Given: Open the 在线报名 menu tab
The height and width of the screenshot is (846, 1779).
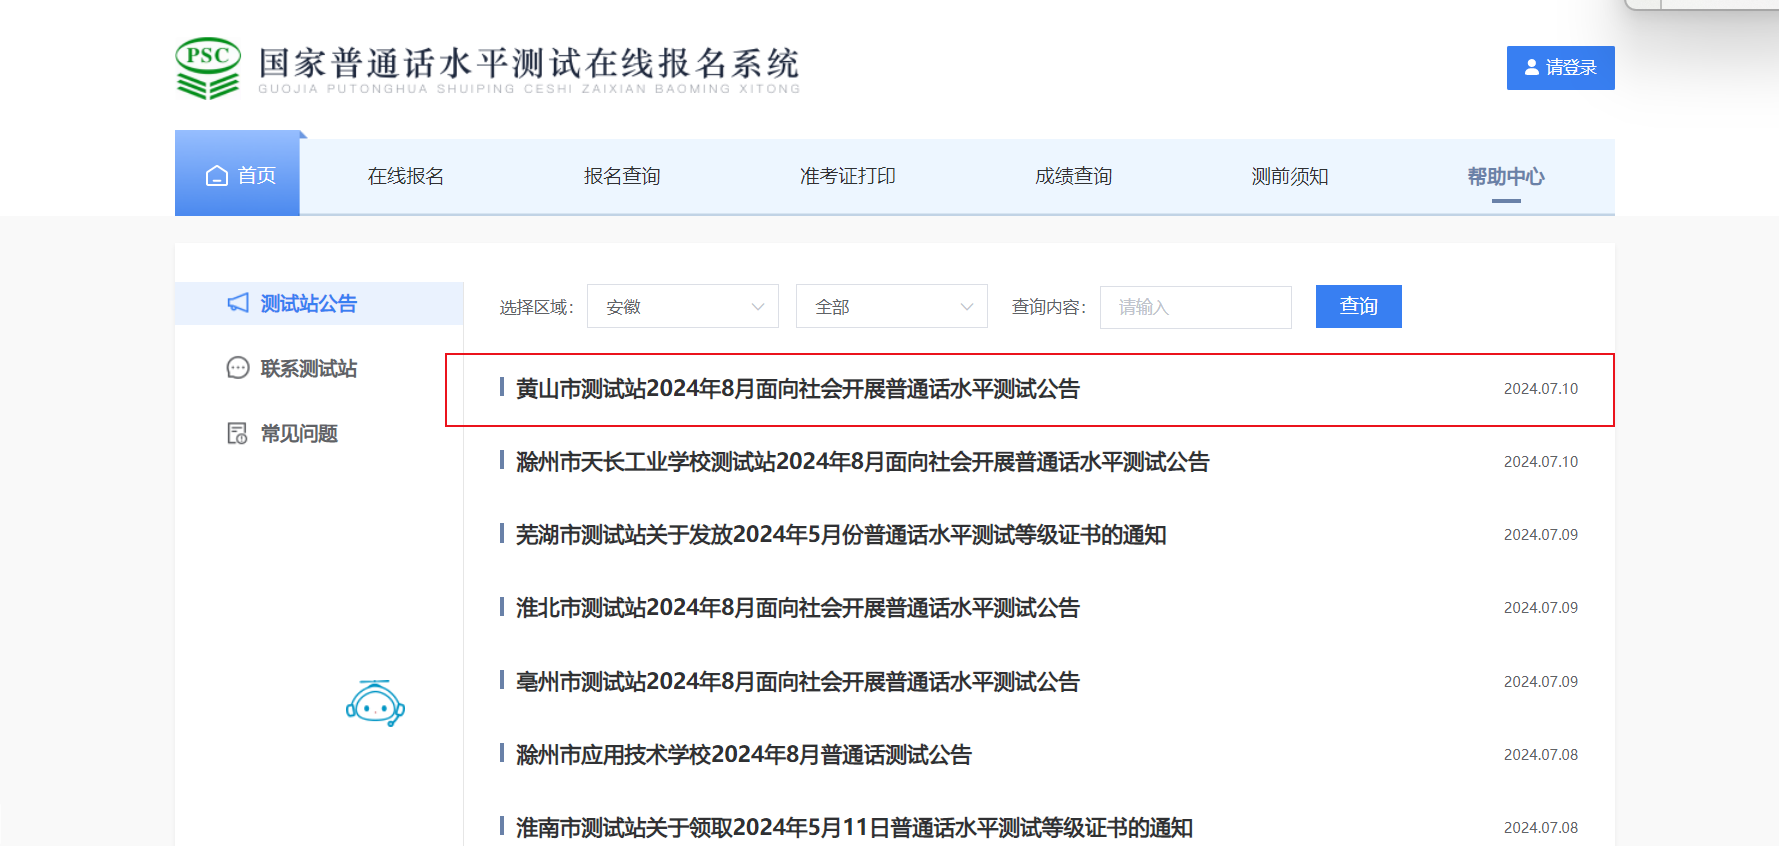Looking at the screenshot, I should coord(406,176).
